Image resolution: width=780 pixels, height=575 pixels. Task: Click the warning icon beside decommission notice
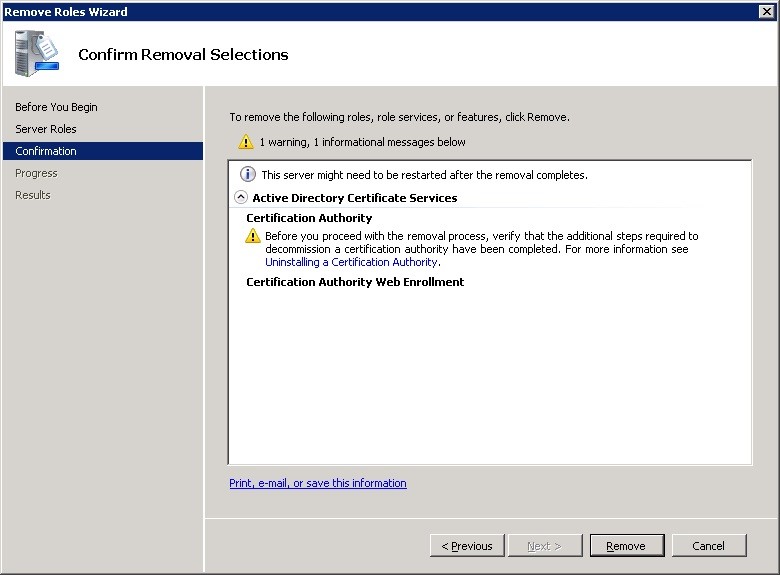[253, 235]
